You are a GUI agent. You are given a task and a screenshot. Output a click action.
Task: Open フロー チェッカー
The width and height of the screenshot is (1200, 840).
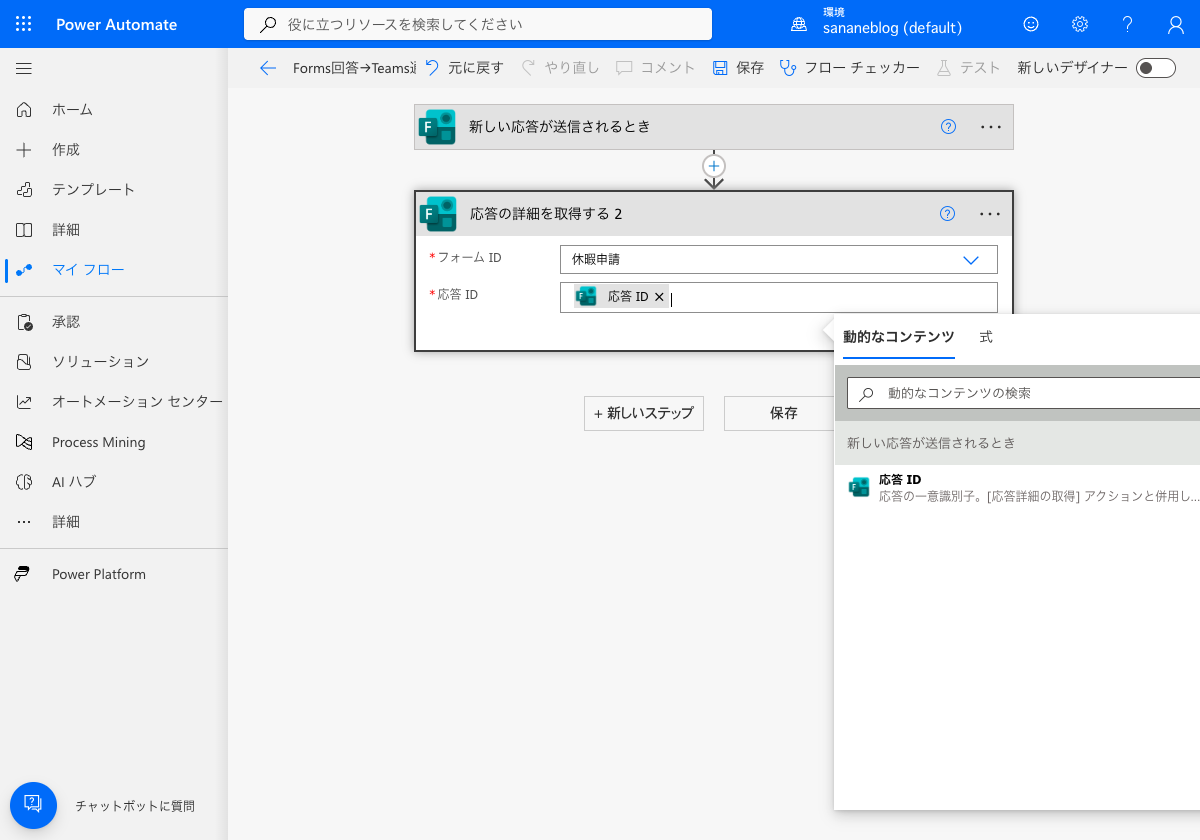point(849,68)
